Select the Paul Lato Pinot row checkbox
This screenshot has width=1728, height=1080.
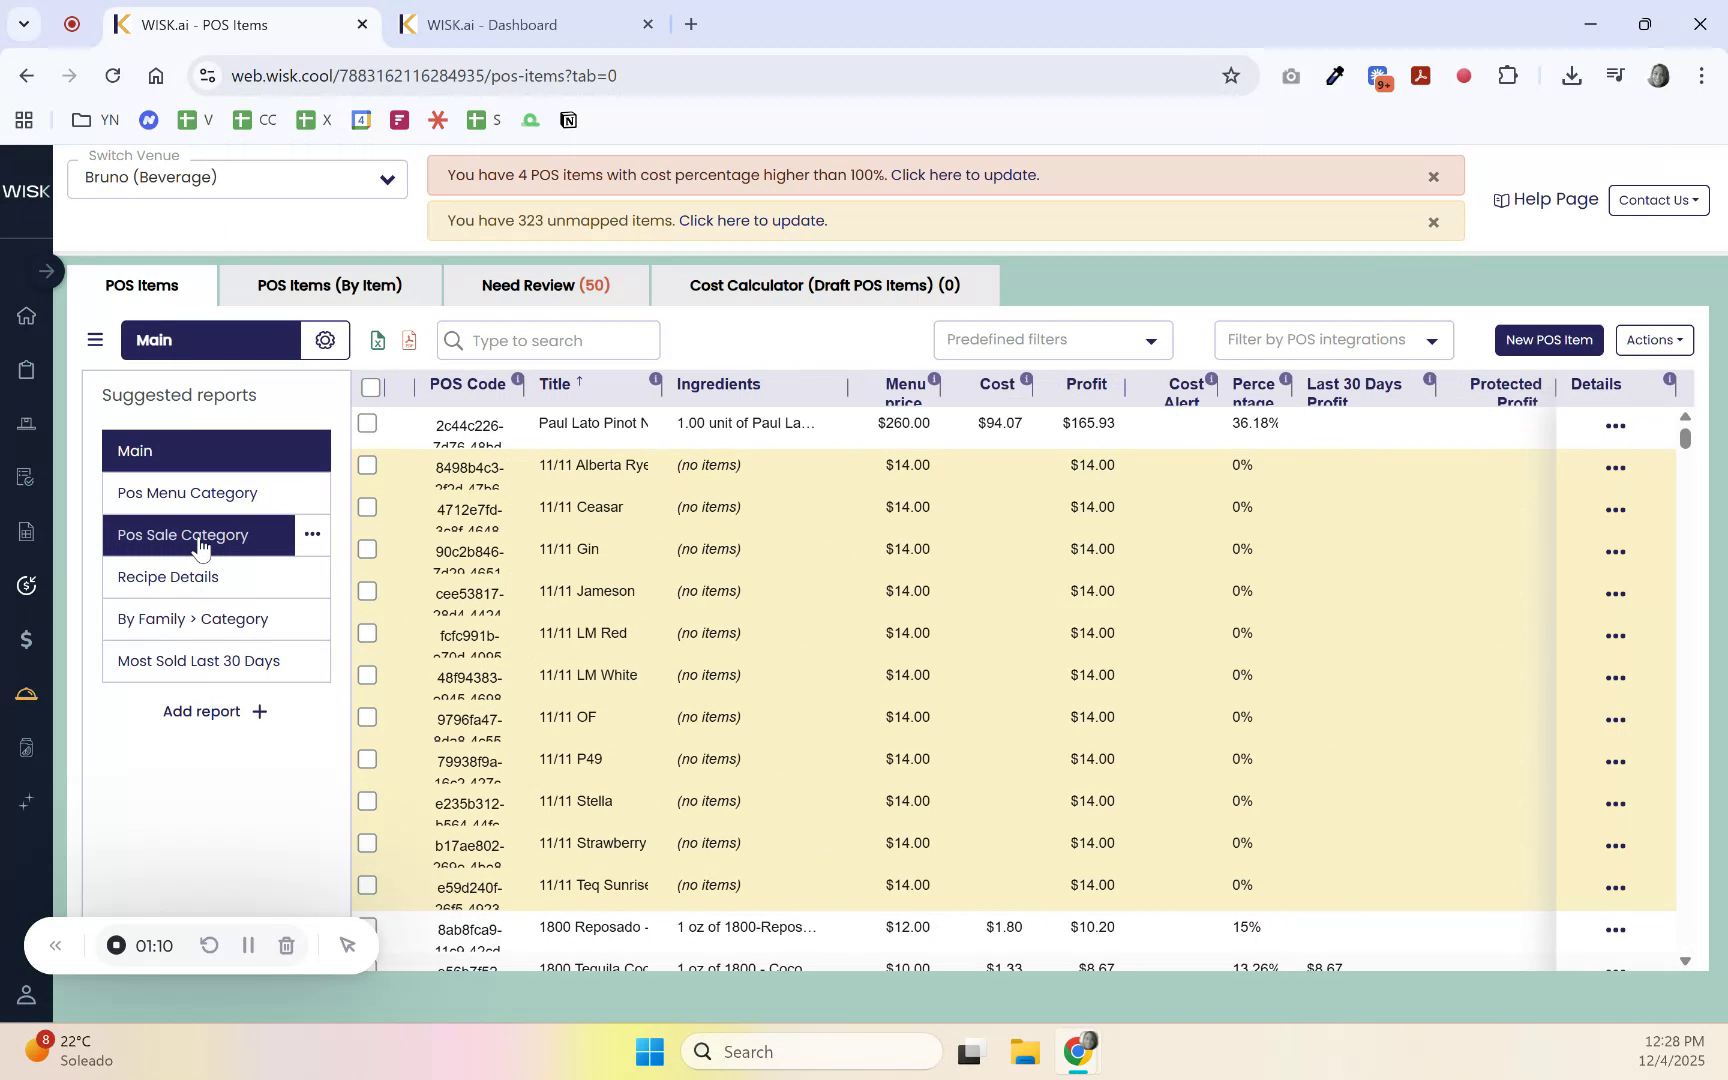click(x=367, y=423)
